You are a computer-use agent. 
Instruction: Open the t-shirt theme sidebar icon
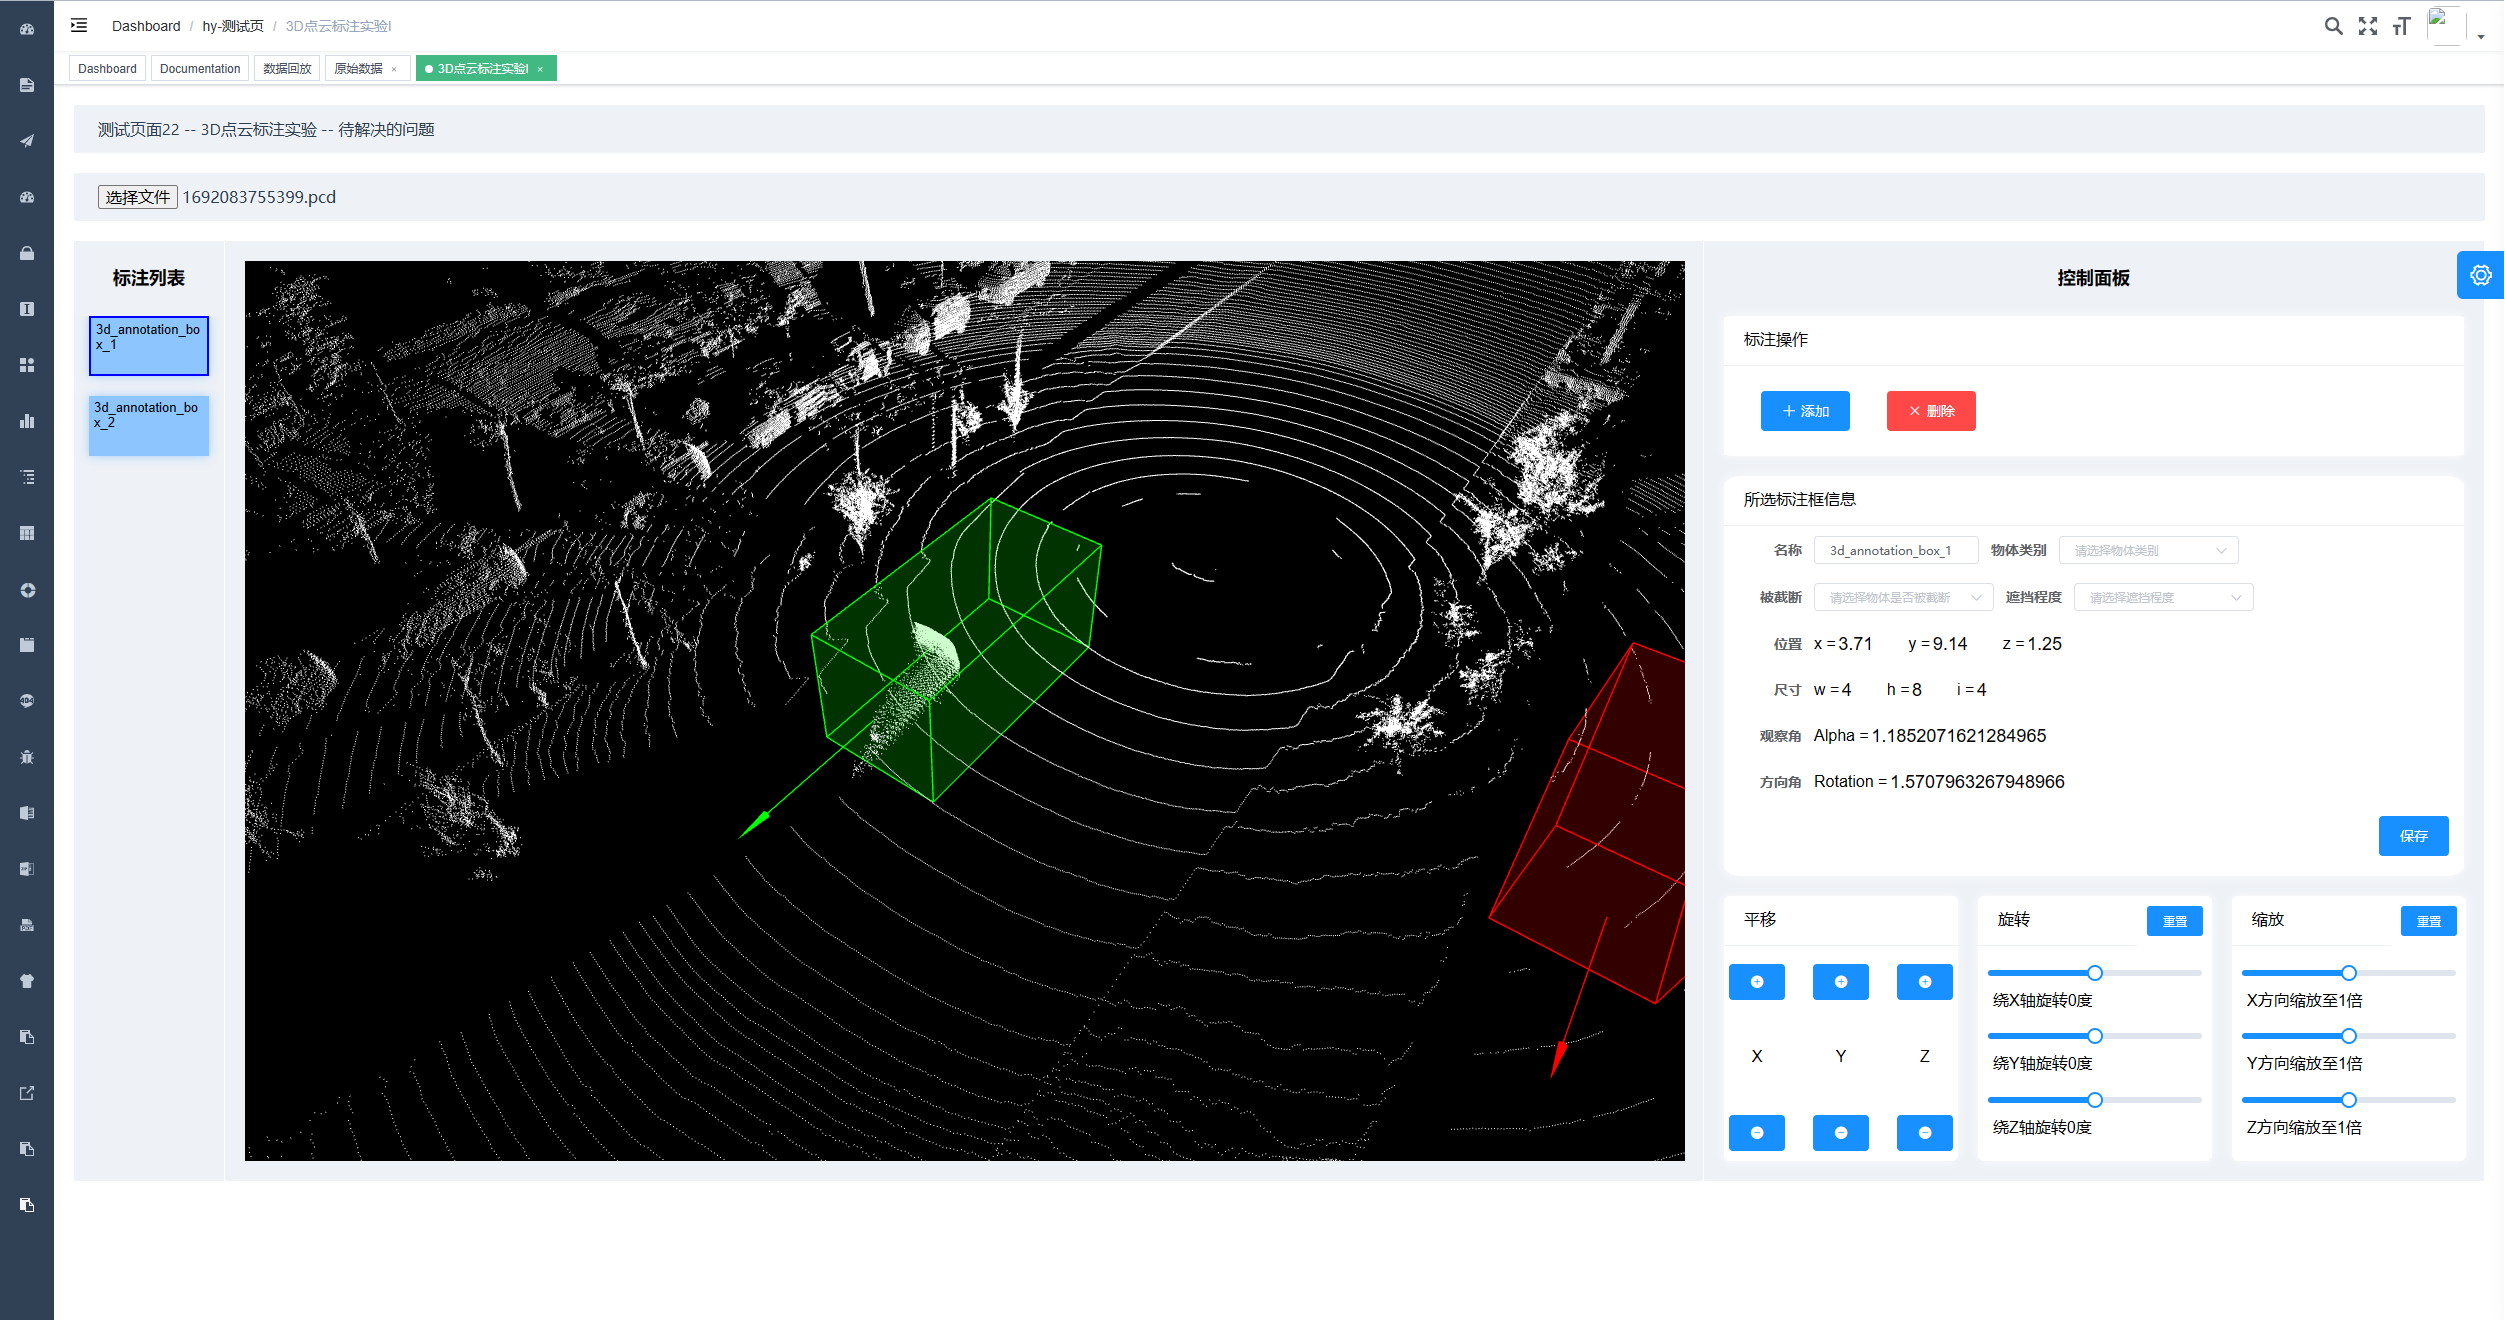[27, 981]
